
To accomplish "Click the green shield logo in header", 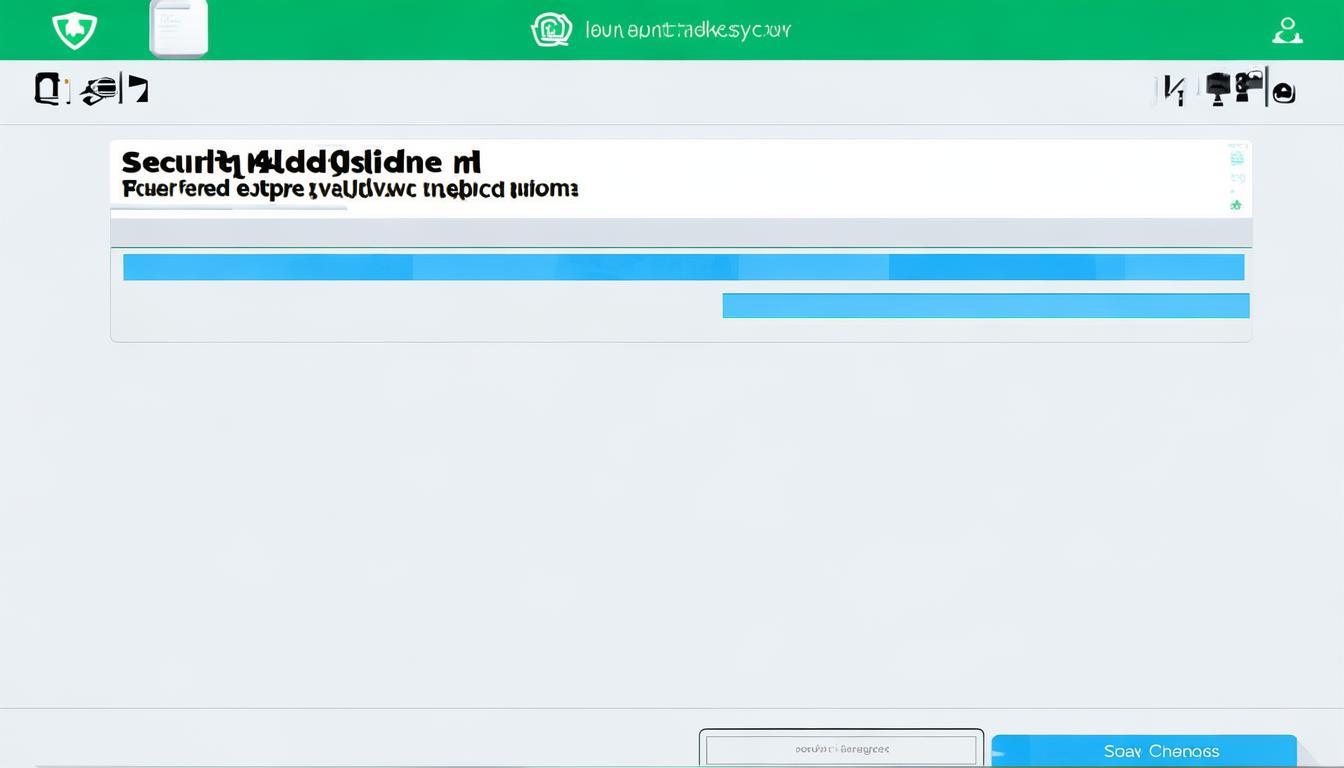I will click(74, 30).
